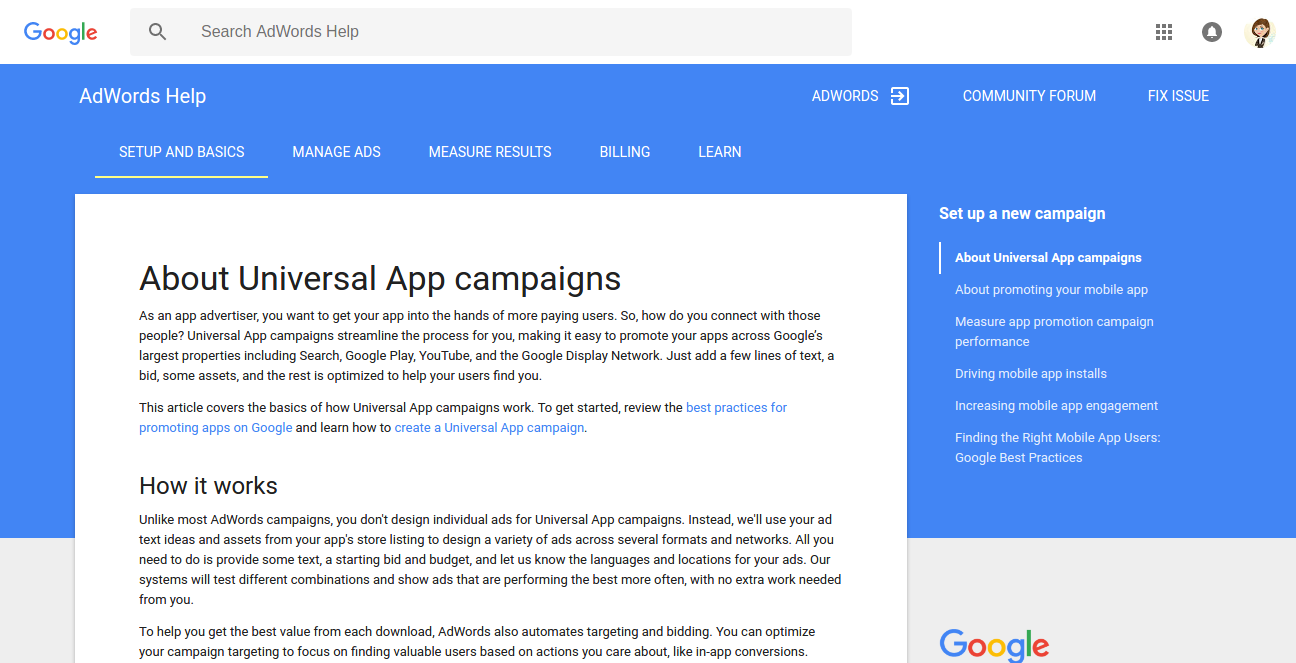Screen dimensions: 1296x663
Task: Open 'Driving mobile app installs' article
Action: point(1031,374)
